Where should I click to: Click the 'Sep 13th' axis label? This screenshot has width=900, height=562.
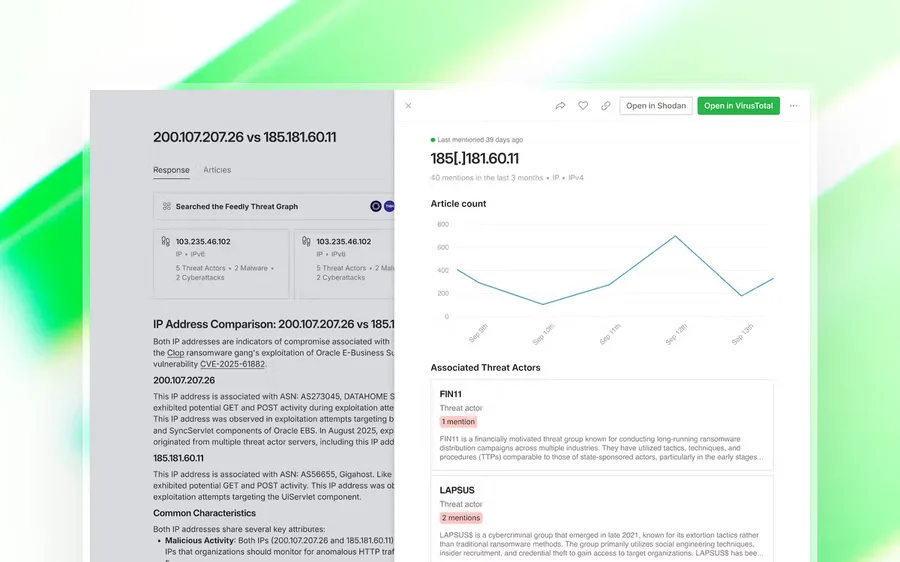point(742,334)
